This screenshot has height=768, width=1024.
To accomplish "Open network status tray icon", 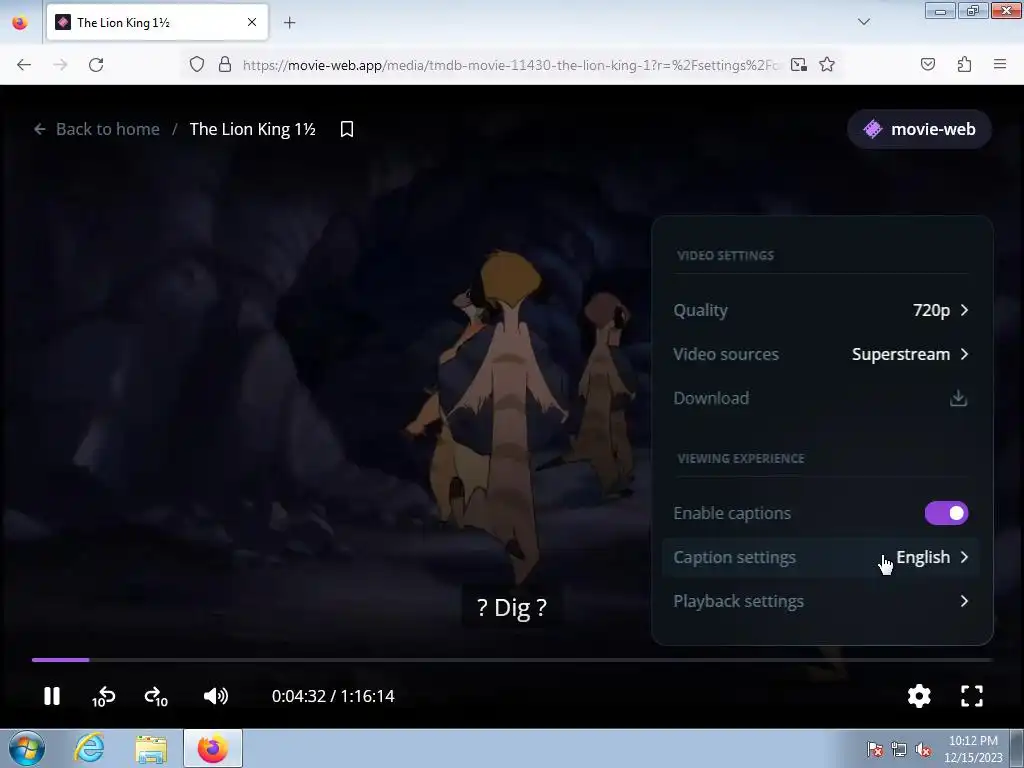I will tap(899, 749).
